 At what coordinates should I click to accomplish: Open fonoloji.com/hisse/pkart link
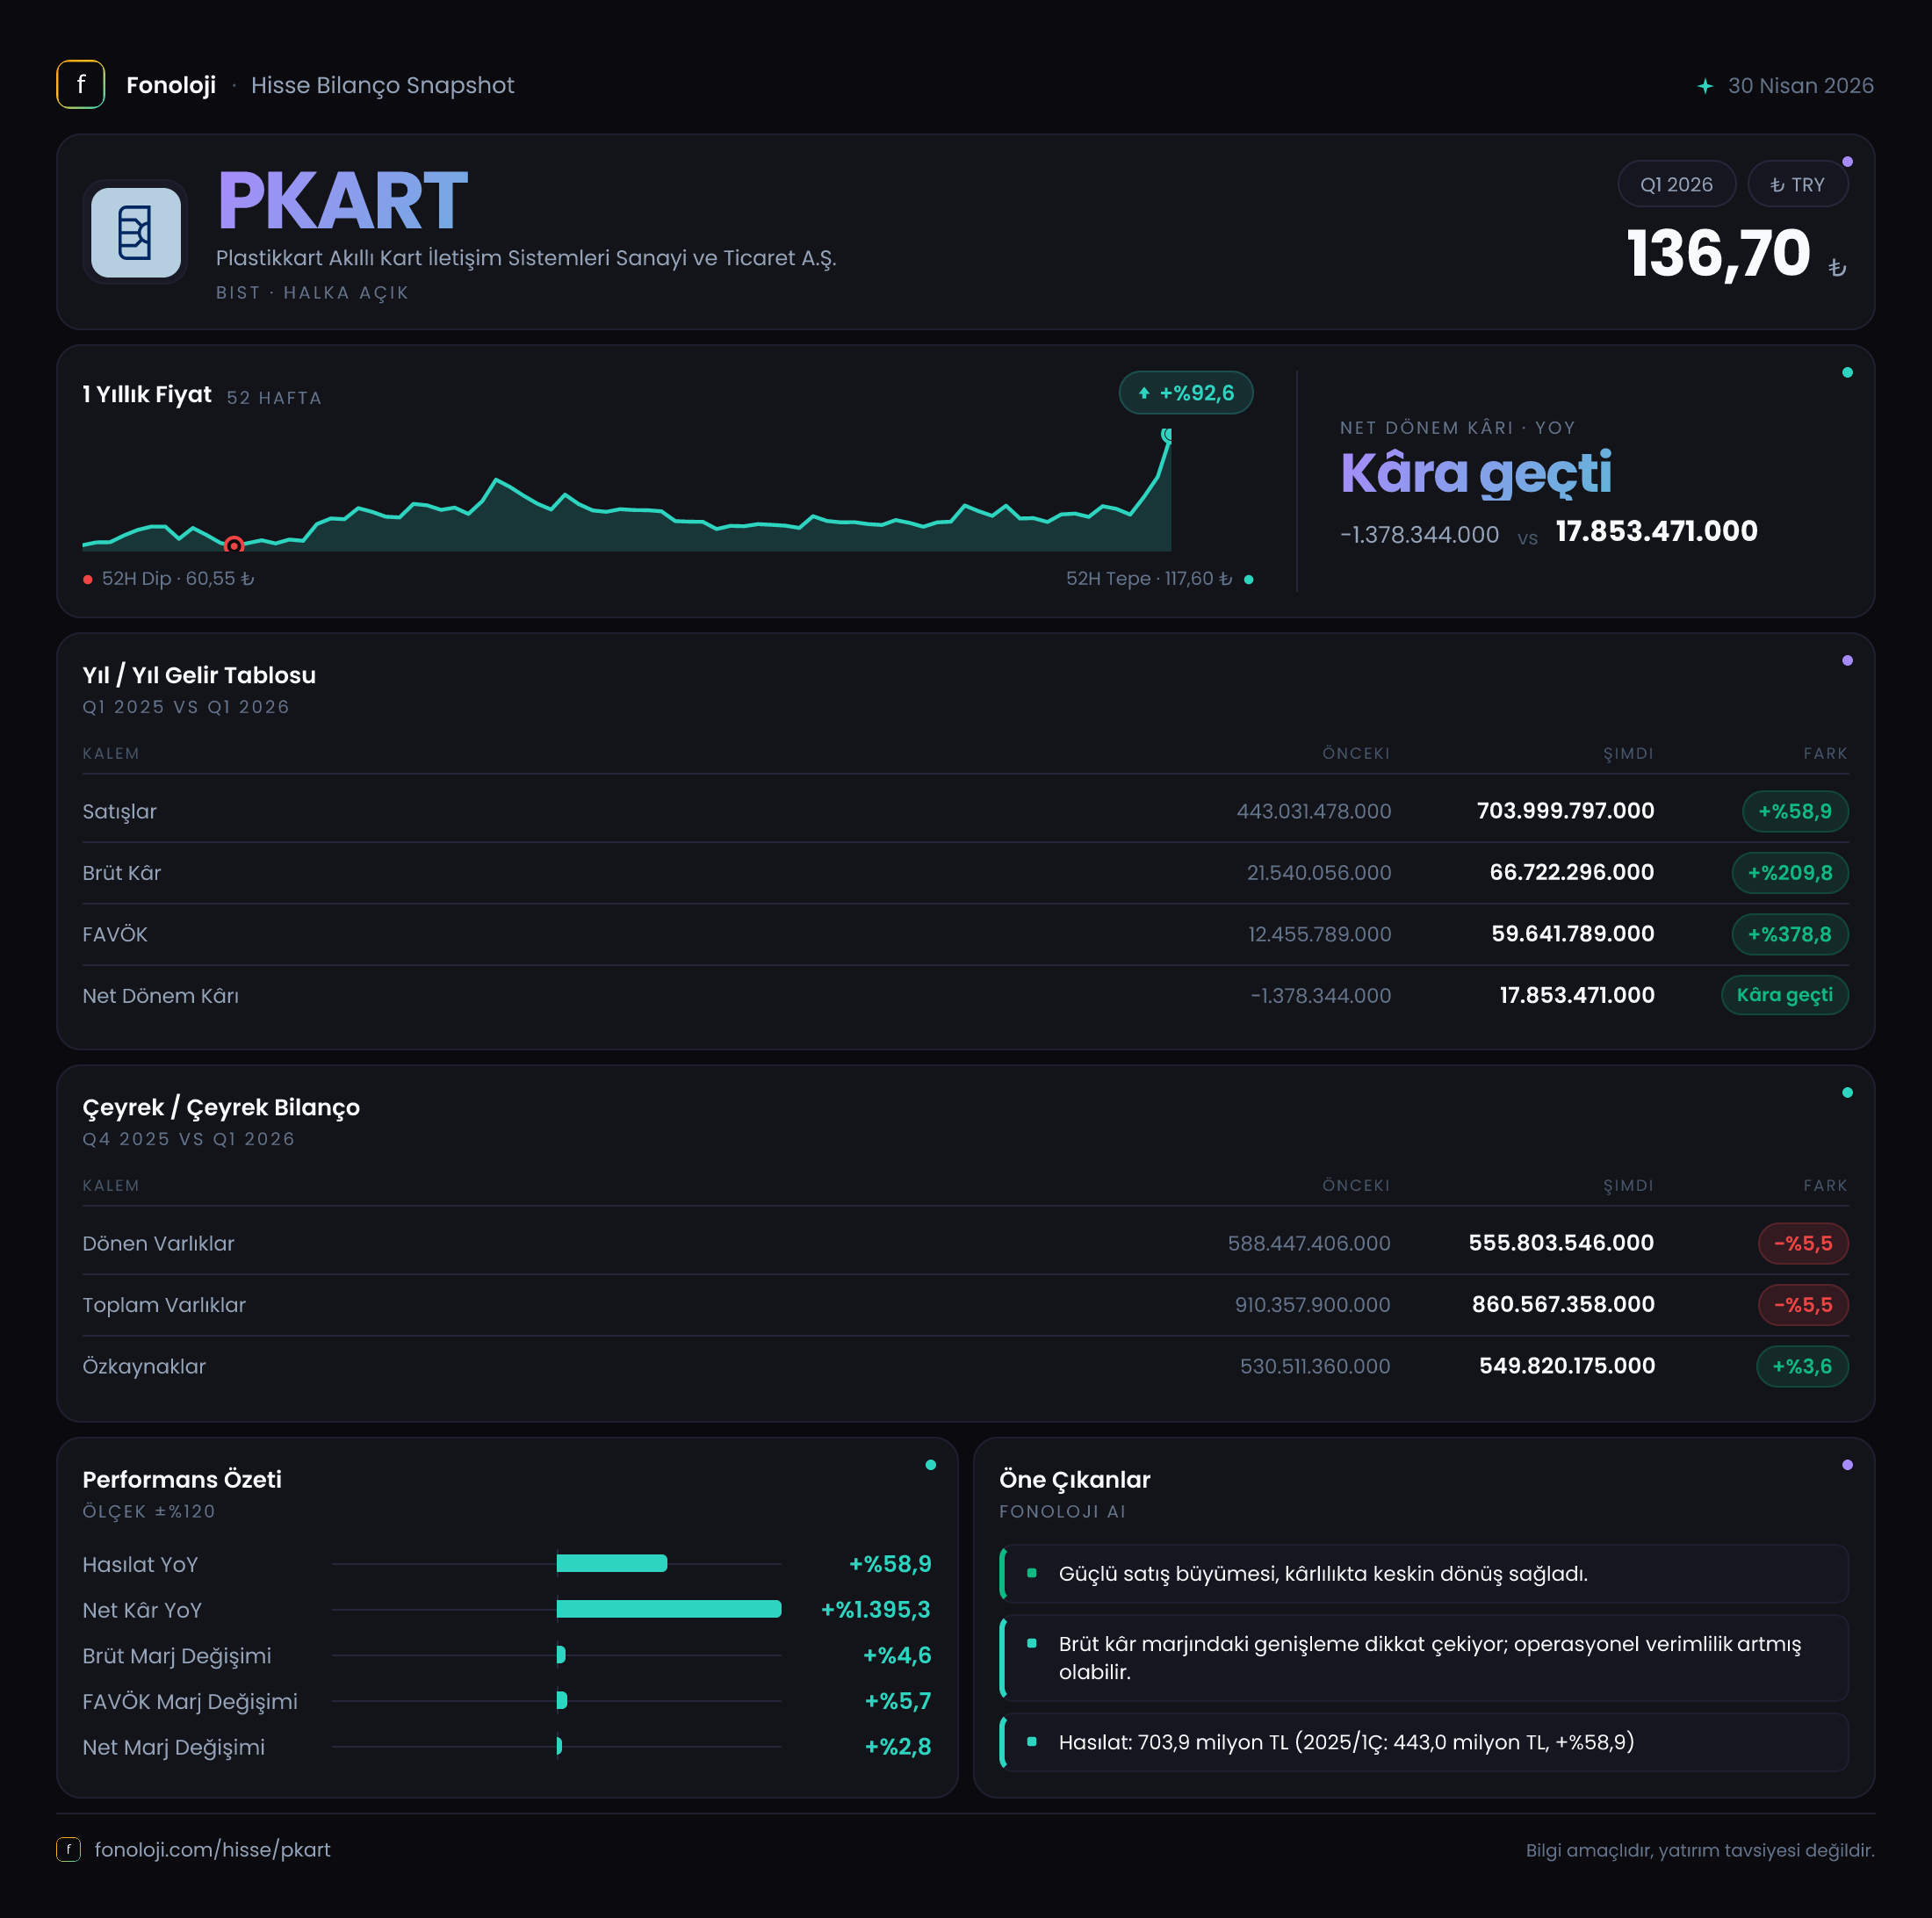212,1849
